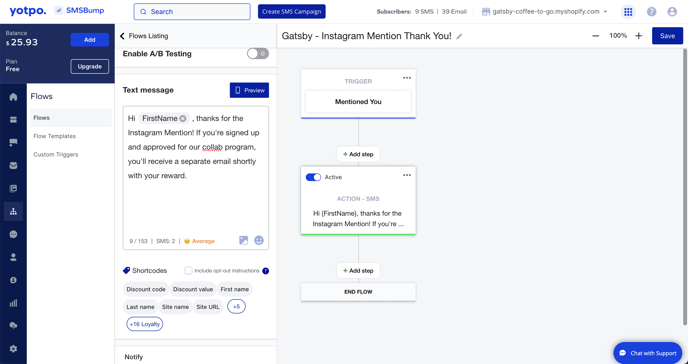Open the customers person icon in sidebar
The width and height of the screenshot is (688, 364).
(13, 257)
